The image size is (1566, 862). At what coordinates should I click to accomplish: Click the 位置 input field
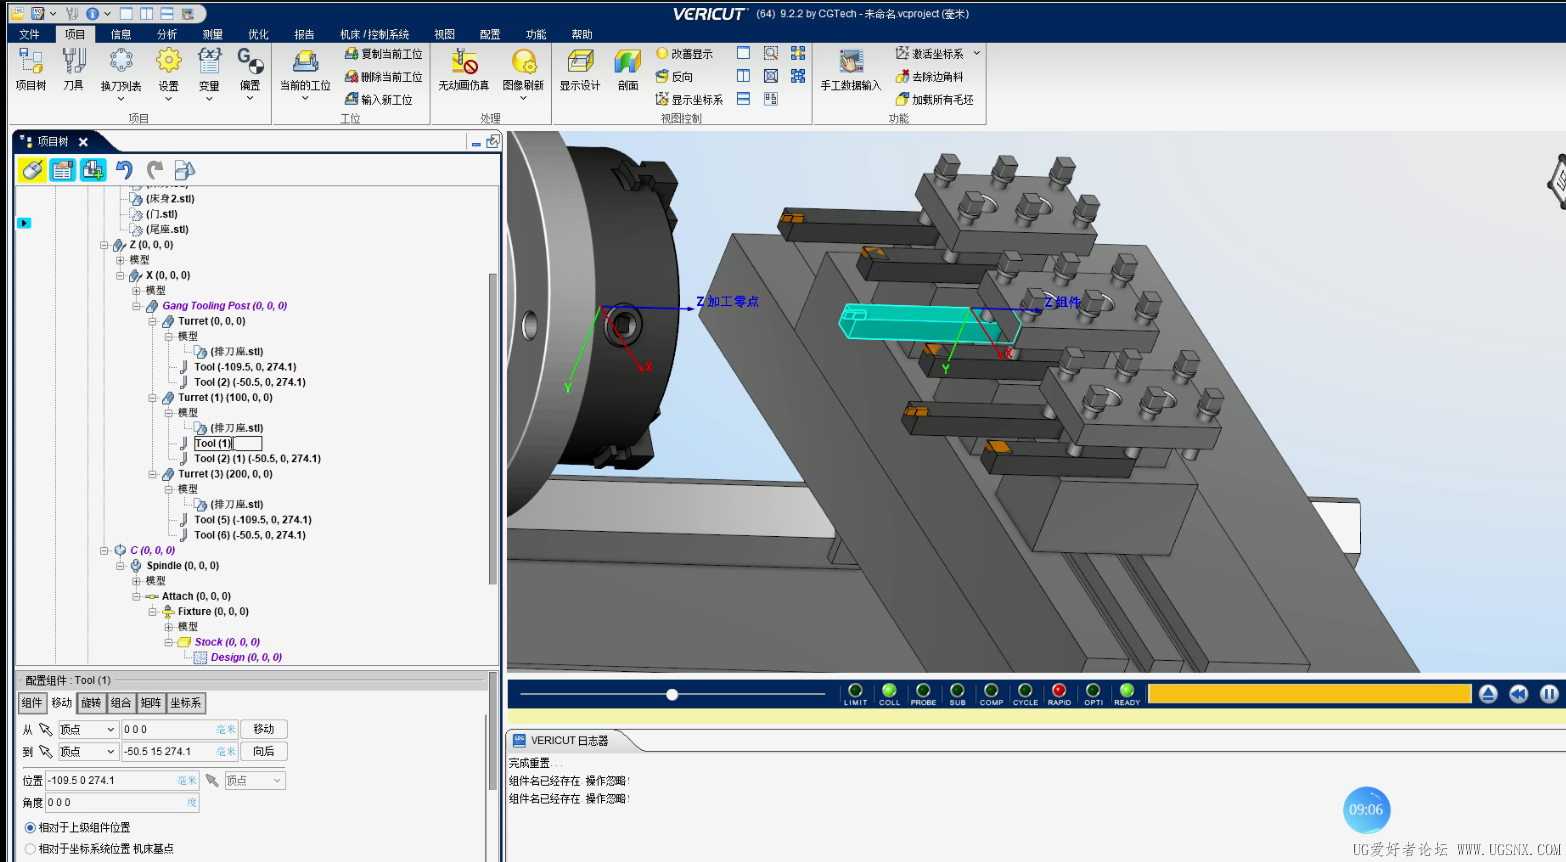click(123, 781)
